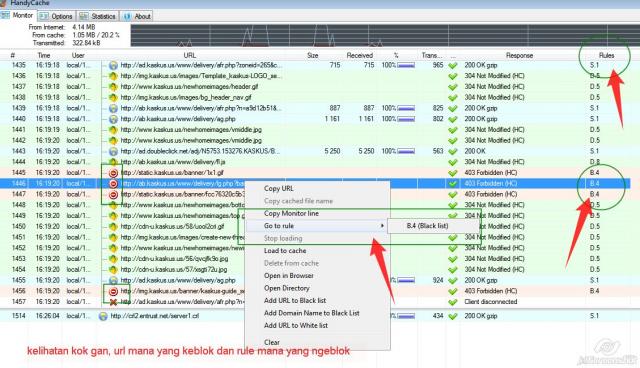The height and width of the screenshot is (368, 640).
Task: Select the ad.doubleclick.net URL on row 1443
Action: pyautogui.click(x=200, y=151)
